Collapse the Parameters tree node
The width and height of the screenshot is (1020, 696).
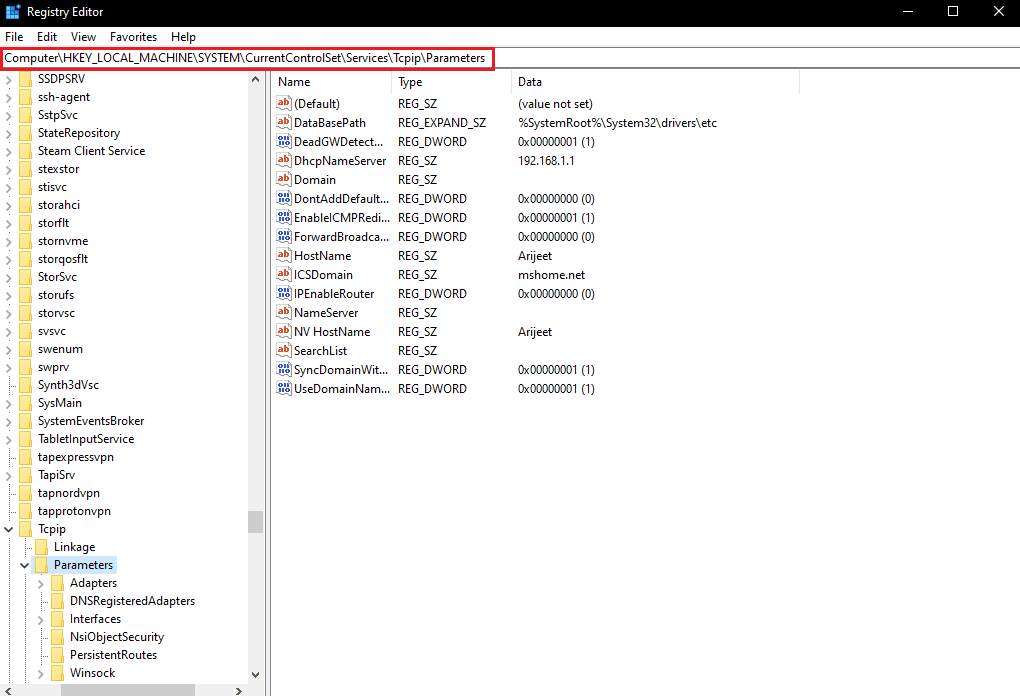(25, 565)
